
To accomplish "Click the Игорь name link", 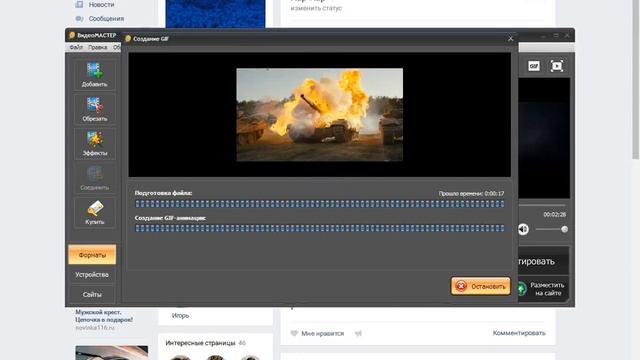I will click(180, 316).
